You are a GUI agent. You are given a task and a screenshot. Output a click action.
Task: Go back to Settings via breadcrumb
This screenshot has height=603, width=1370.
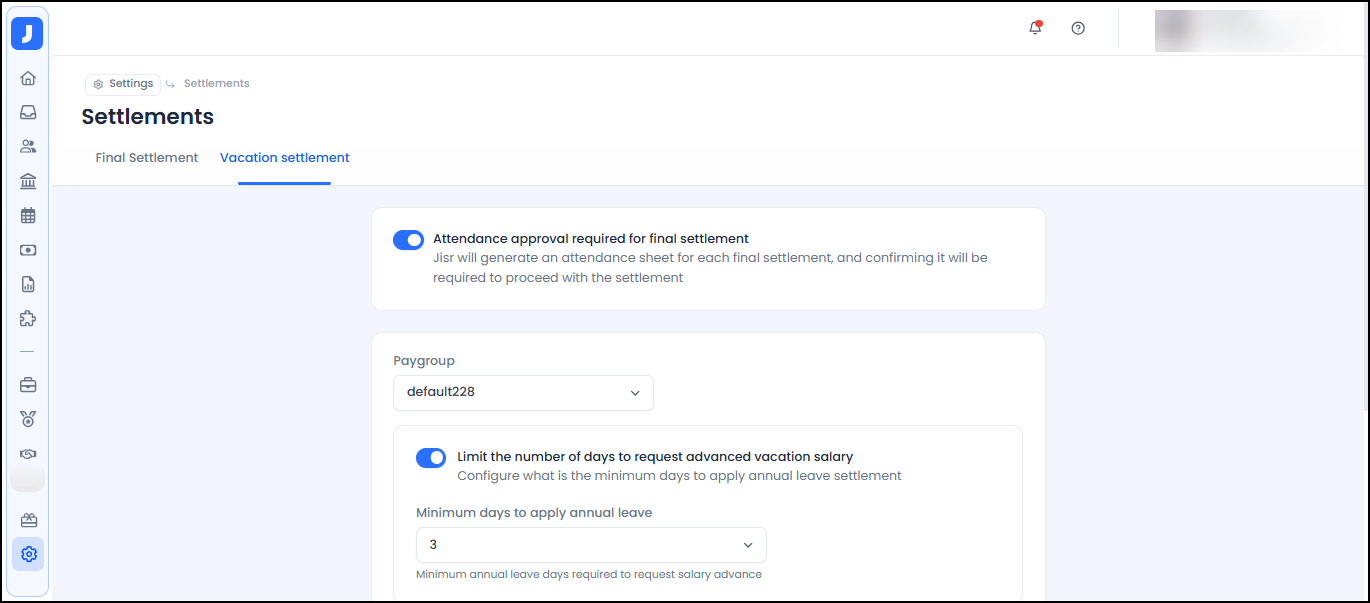123,84
